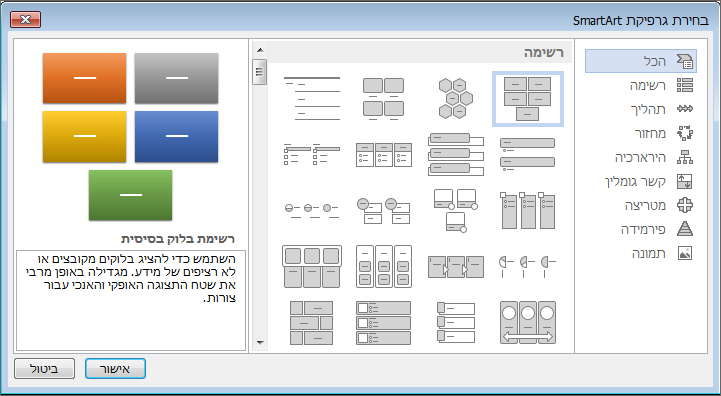
Task: Select the Bending Picture Accent List layout
Action: [x=455, y=211]
